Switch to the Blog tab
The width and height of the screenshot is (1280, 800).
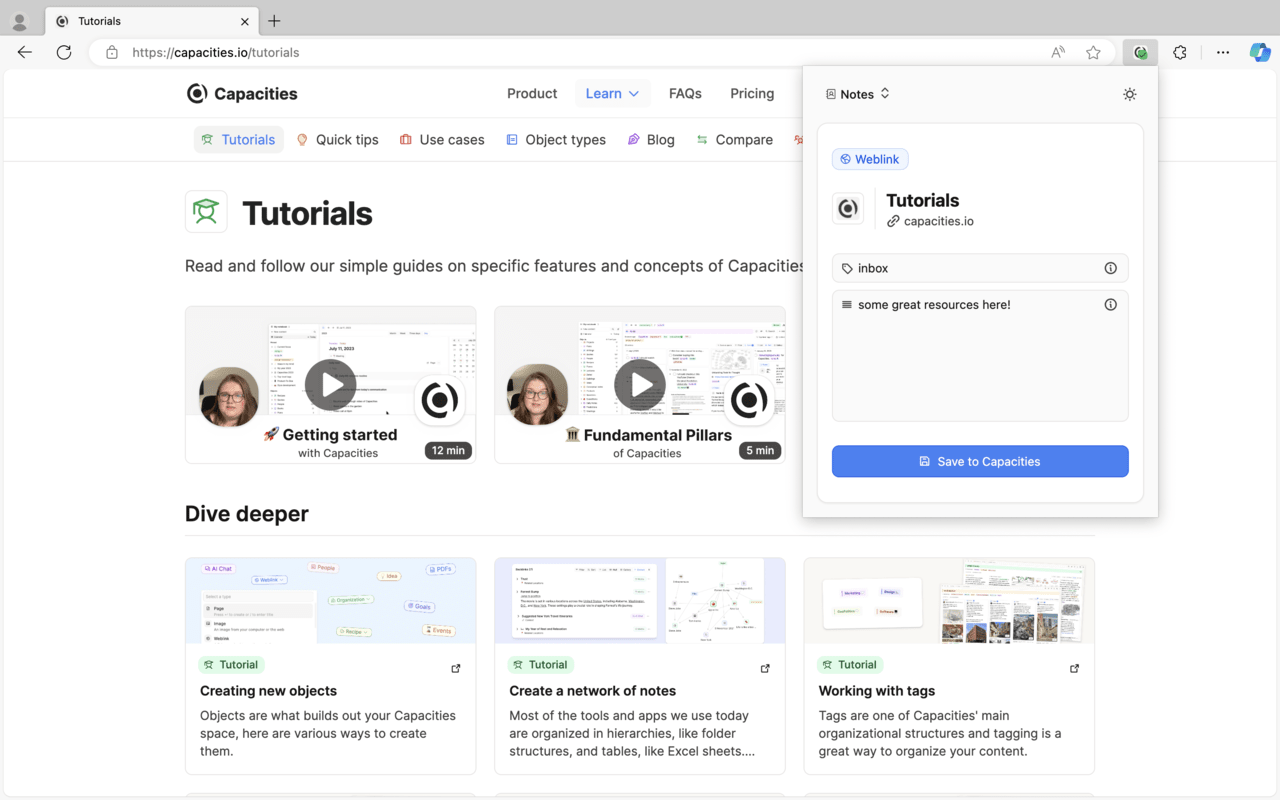pos(651,140)
